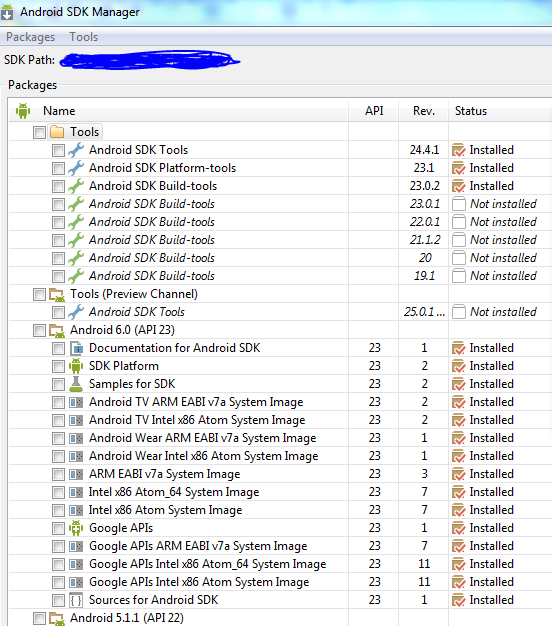
Task: Click SDK Platform android icon
Action: coord(76,366)
